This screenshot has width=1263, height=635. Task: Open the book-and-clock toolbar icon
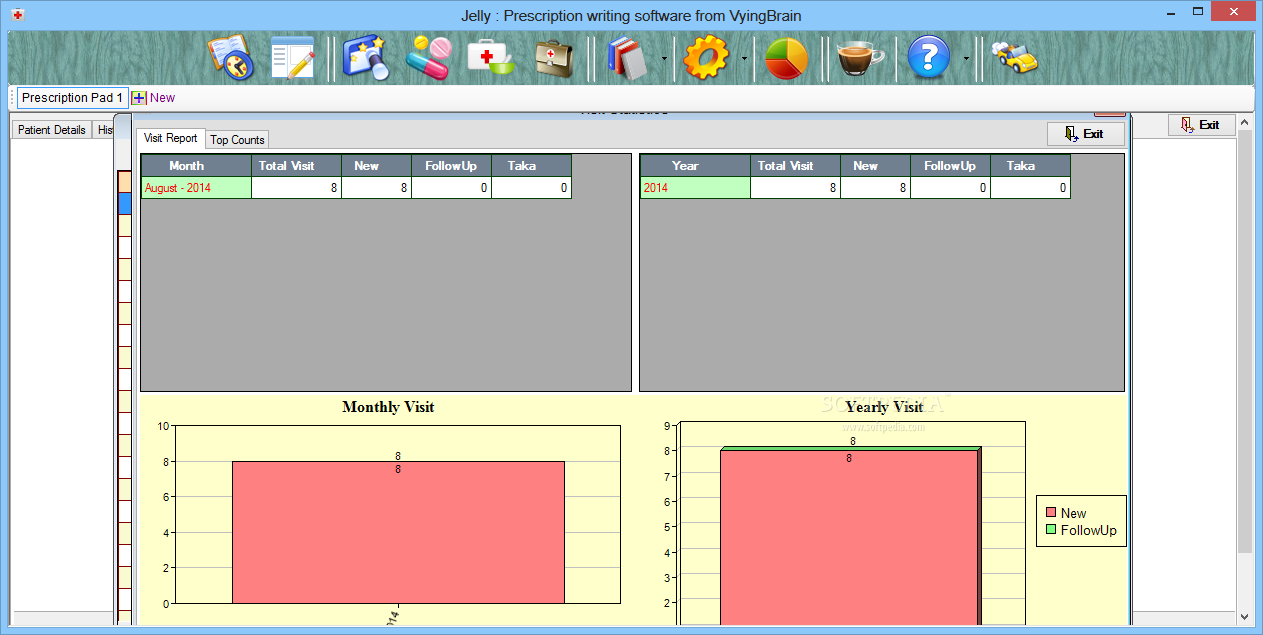point(231,58)
